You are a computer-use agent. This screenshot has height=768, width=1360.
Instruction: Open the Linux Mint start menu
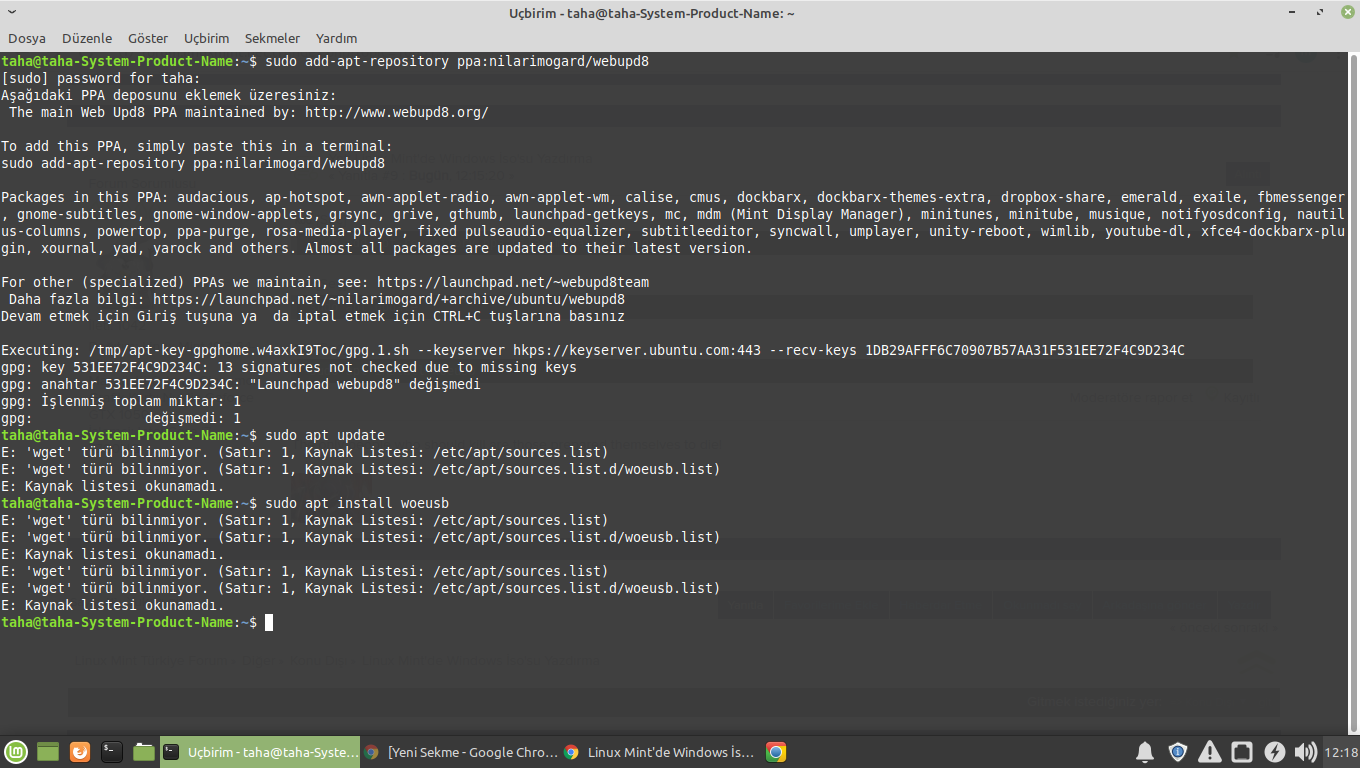pos(16,752)
